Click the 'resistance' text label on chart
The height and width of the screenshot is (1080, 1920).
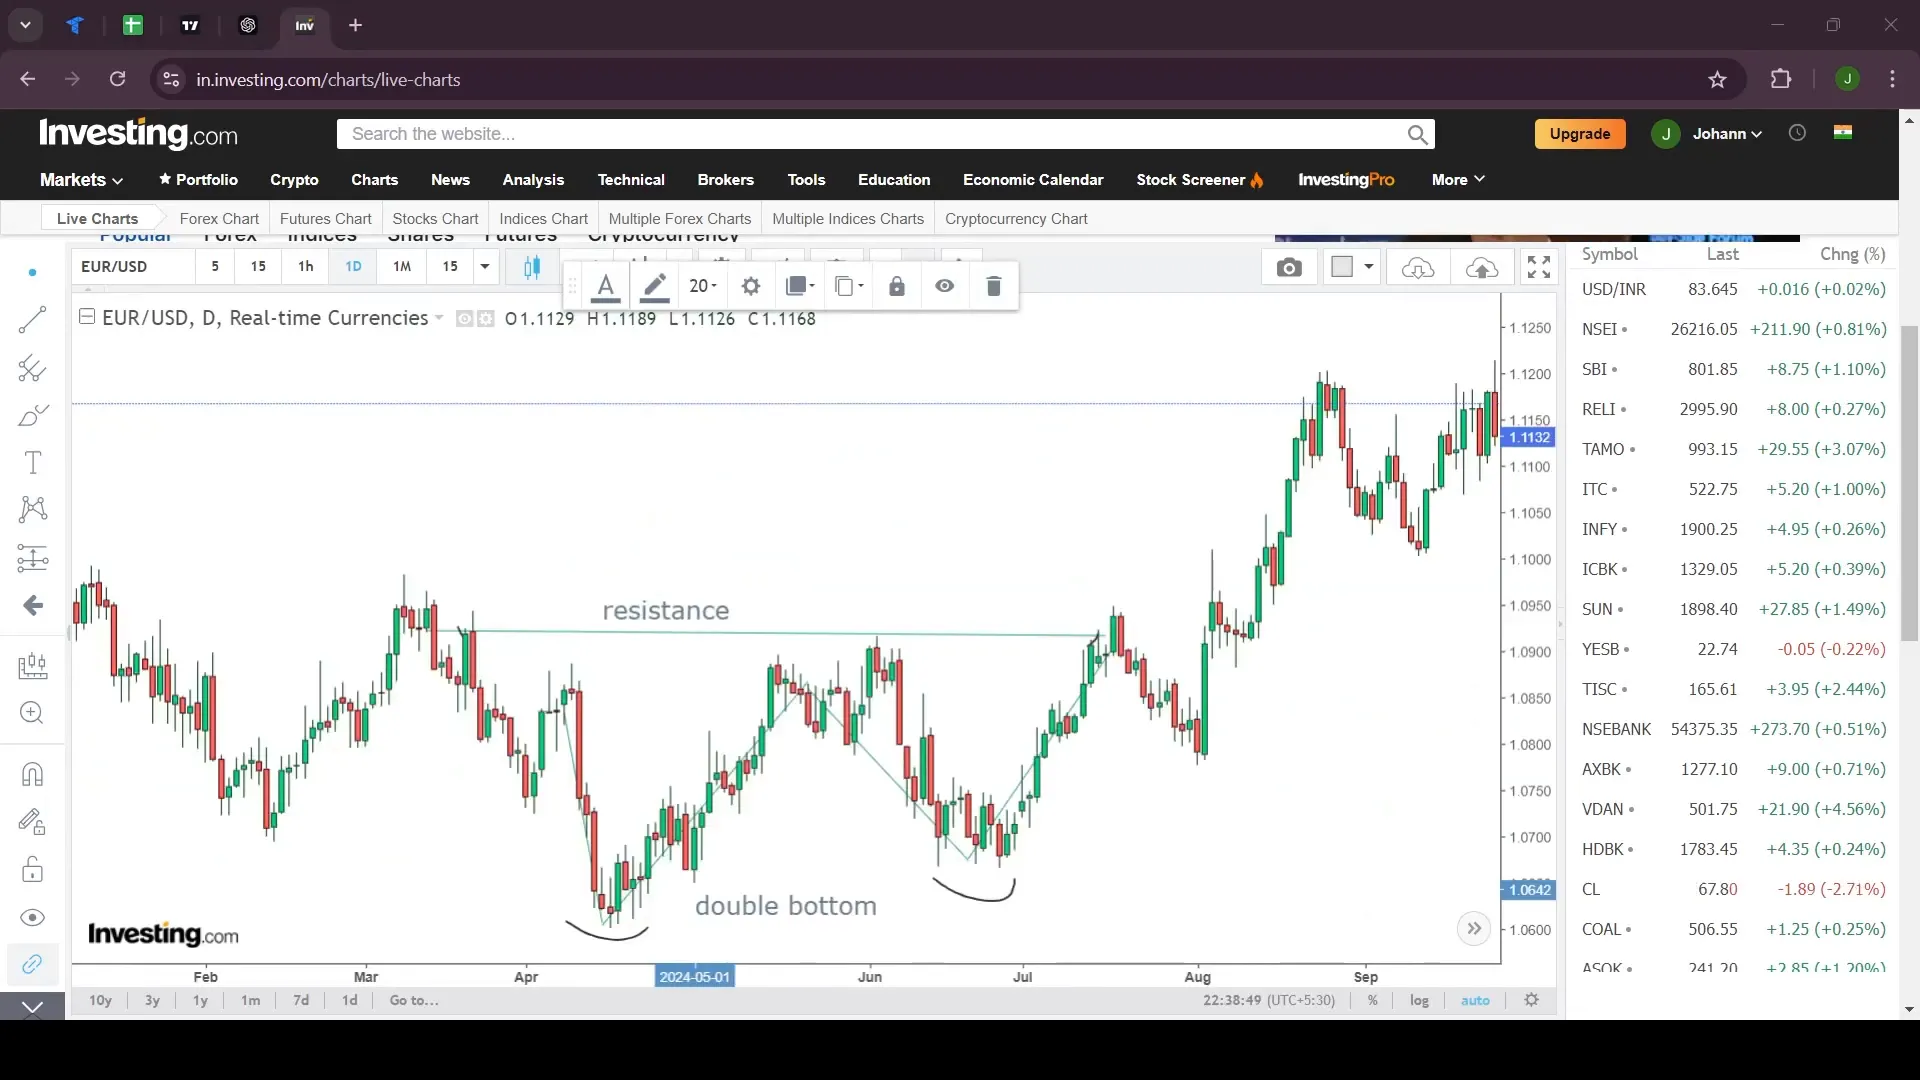[666, 611]
